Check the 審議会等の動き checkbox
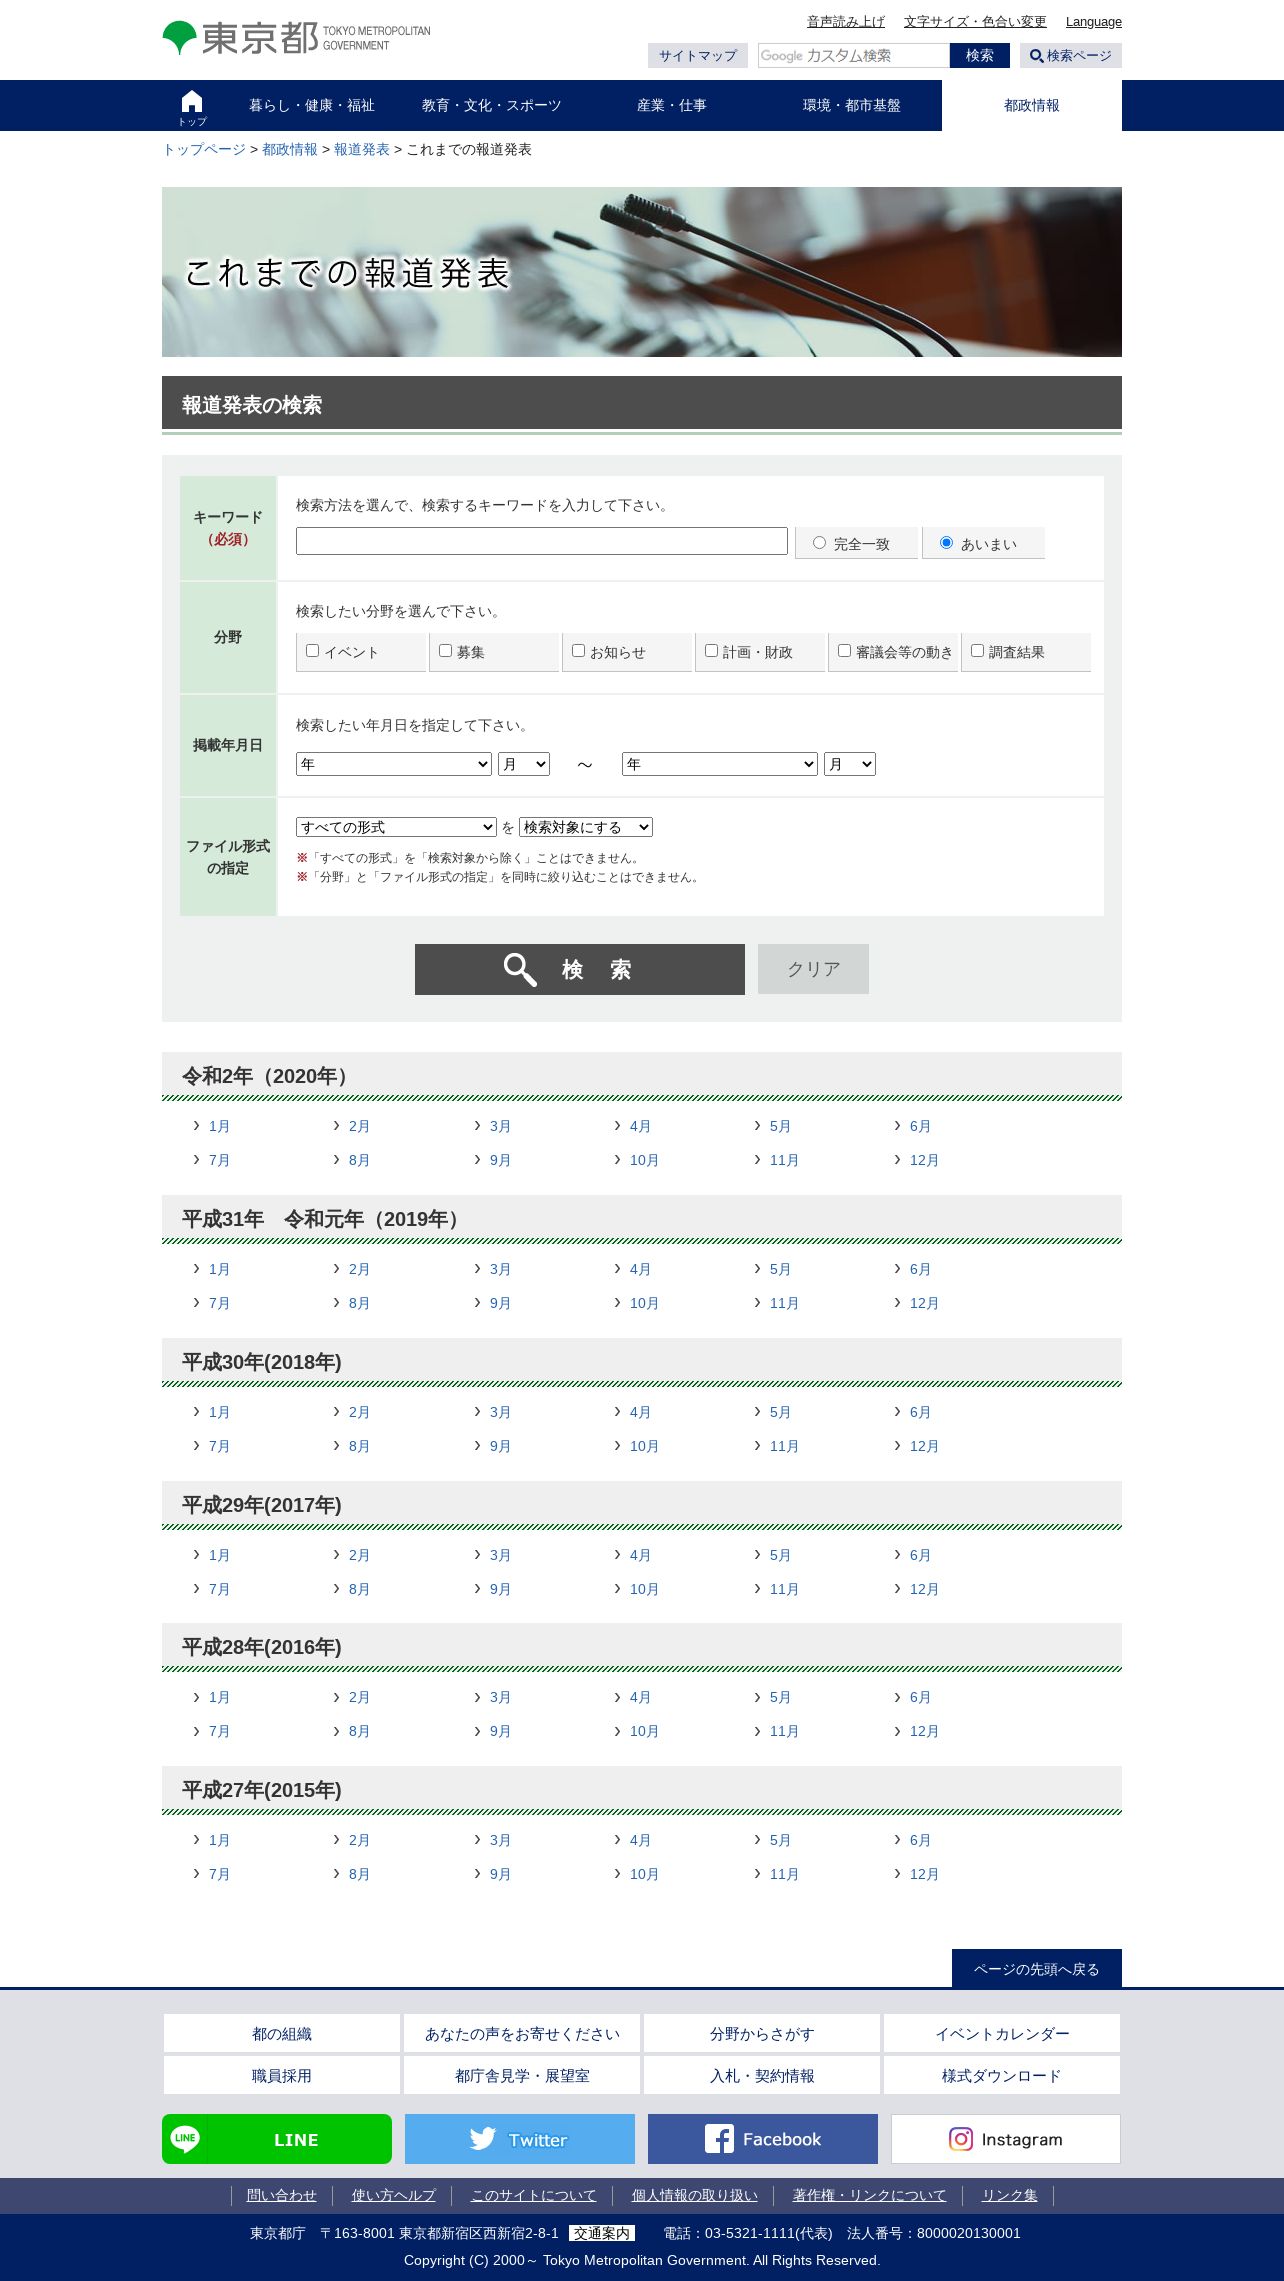This screenshot has height=2281, width=1284. 844,651
